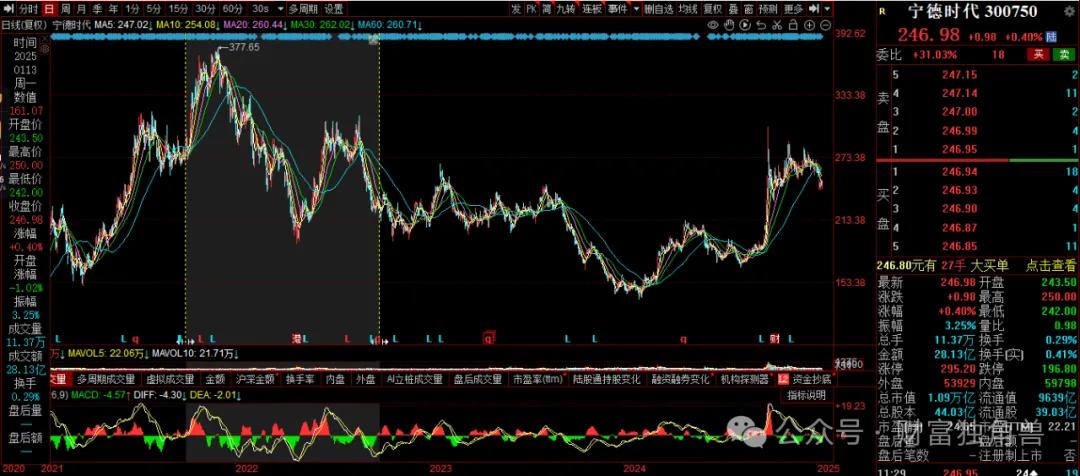Open the dropdown arrow after 30s
This screenshot has width=1080, height=476.
point(280,9)
